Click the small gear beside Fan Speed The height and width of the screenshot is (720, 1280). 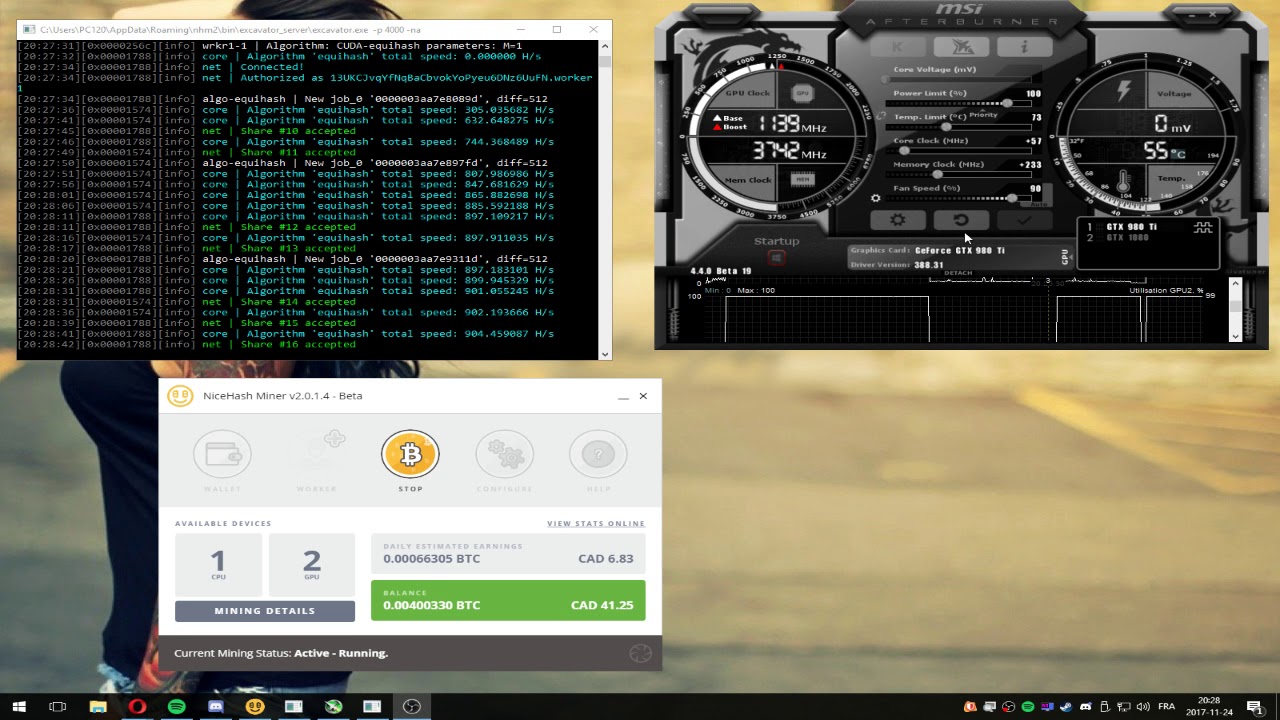(x=876, y=198)
